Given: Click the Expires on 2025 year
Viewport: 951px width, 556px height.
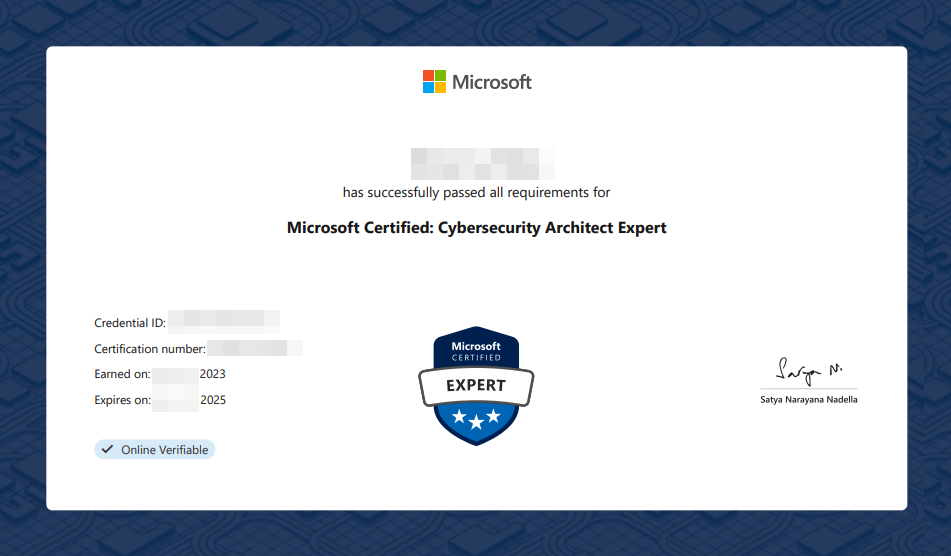Looking at the screenshot, I should [x=213, y=400].
